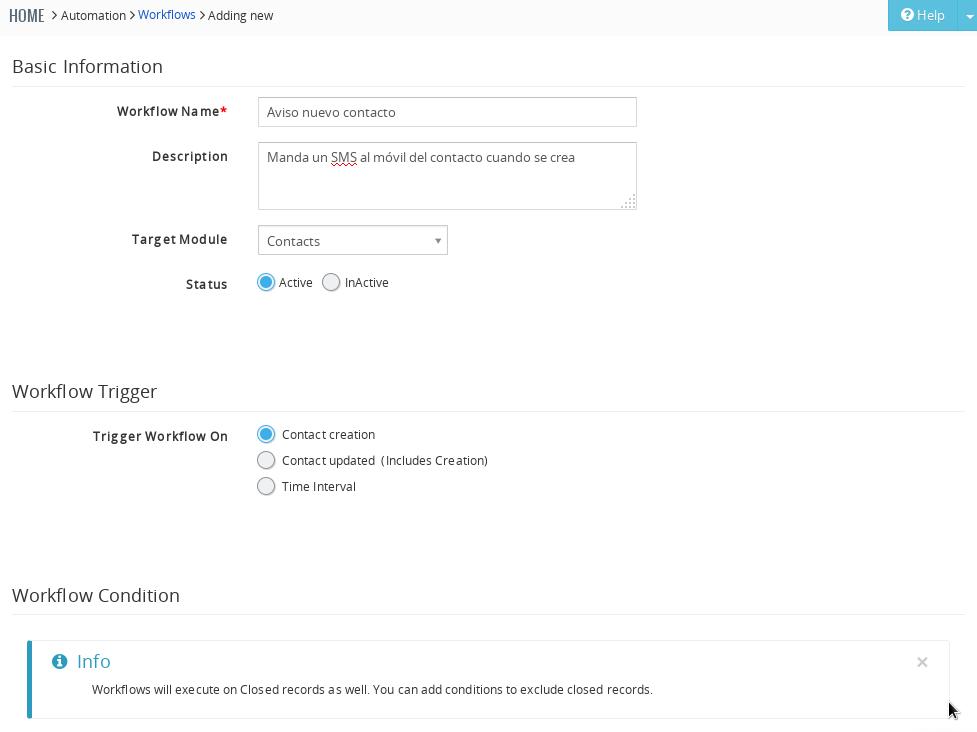
Task: Choose Contact creation as the trigger
Action: [266, 434]
